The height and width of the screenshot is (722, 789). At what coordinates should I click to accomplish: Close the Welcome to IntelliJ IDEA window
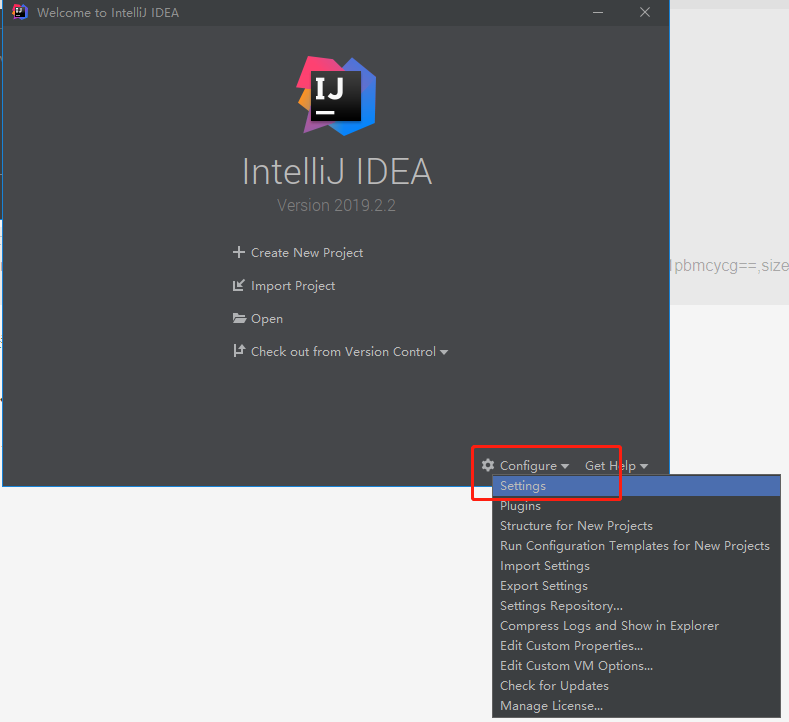pyautogui.click(x=645, y=12)
